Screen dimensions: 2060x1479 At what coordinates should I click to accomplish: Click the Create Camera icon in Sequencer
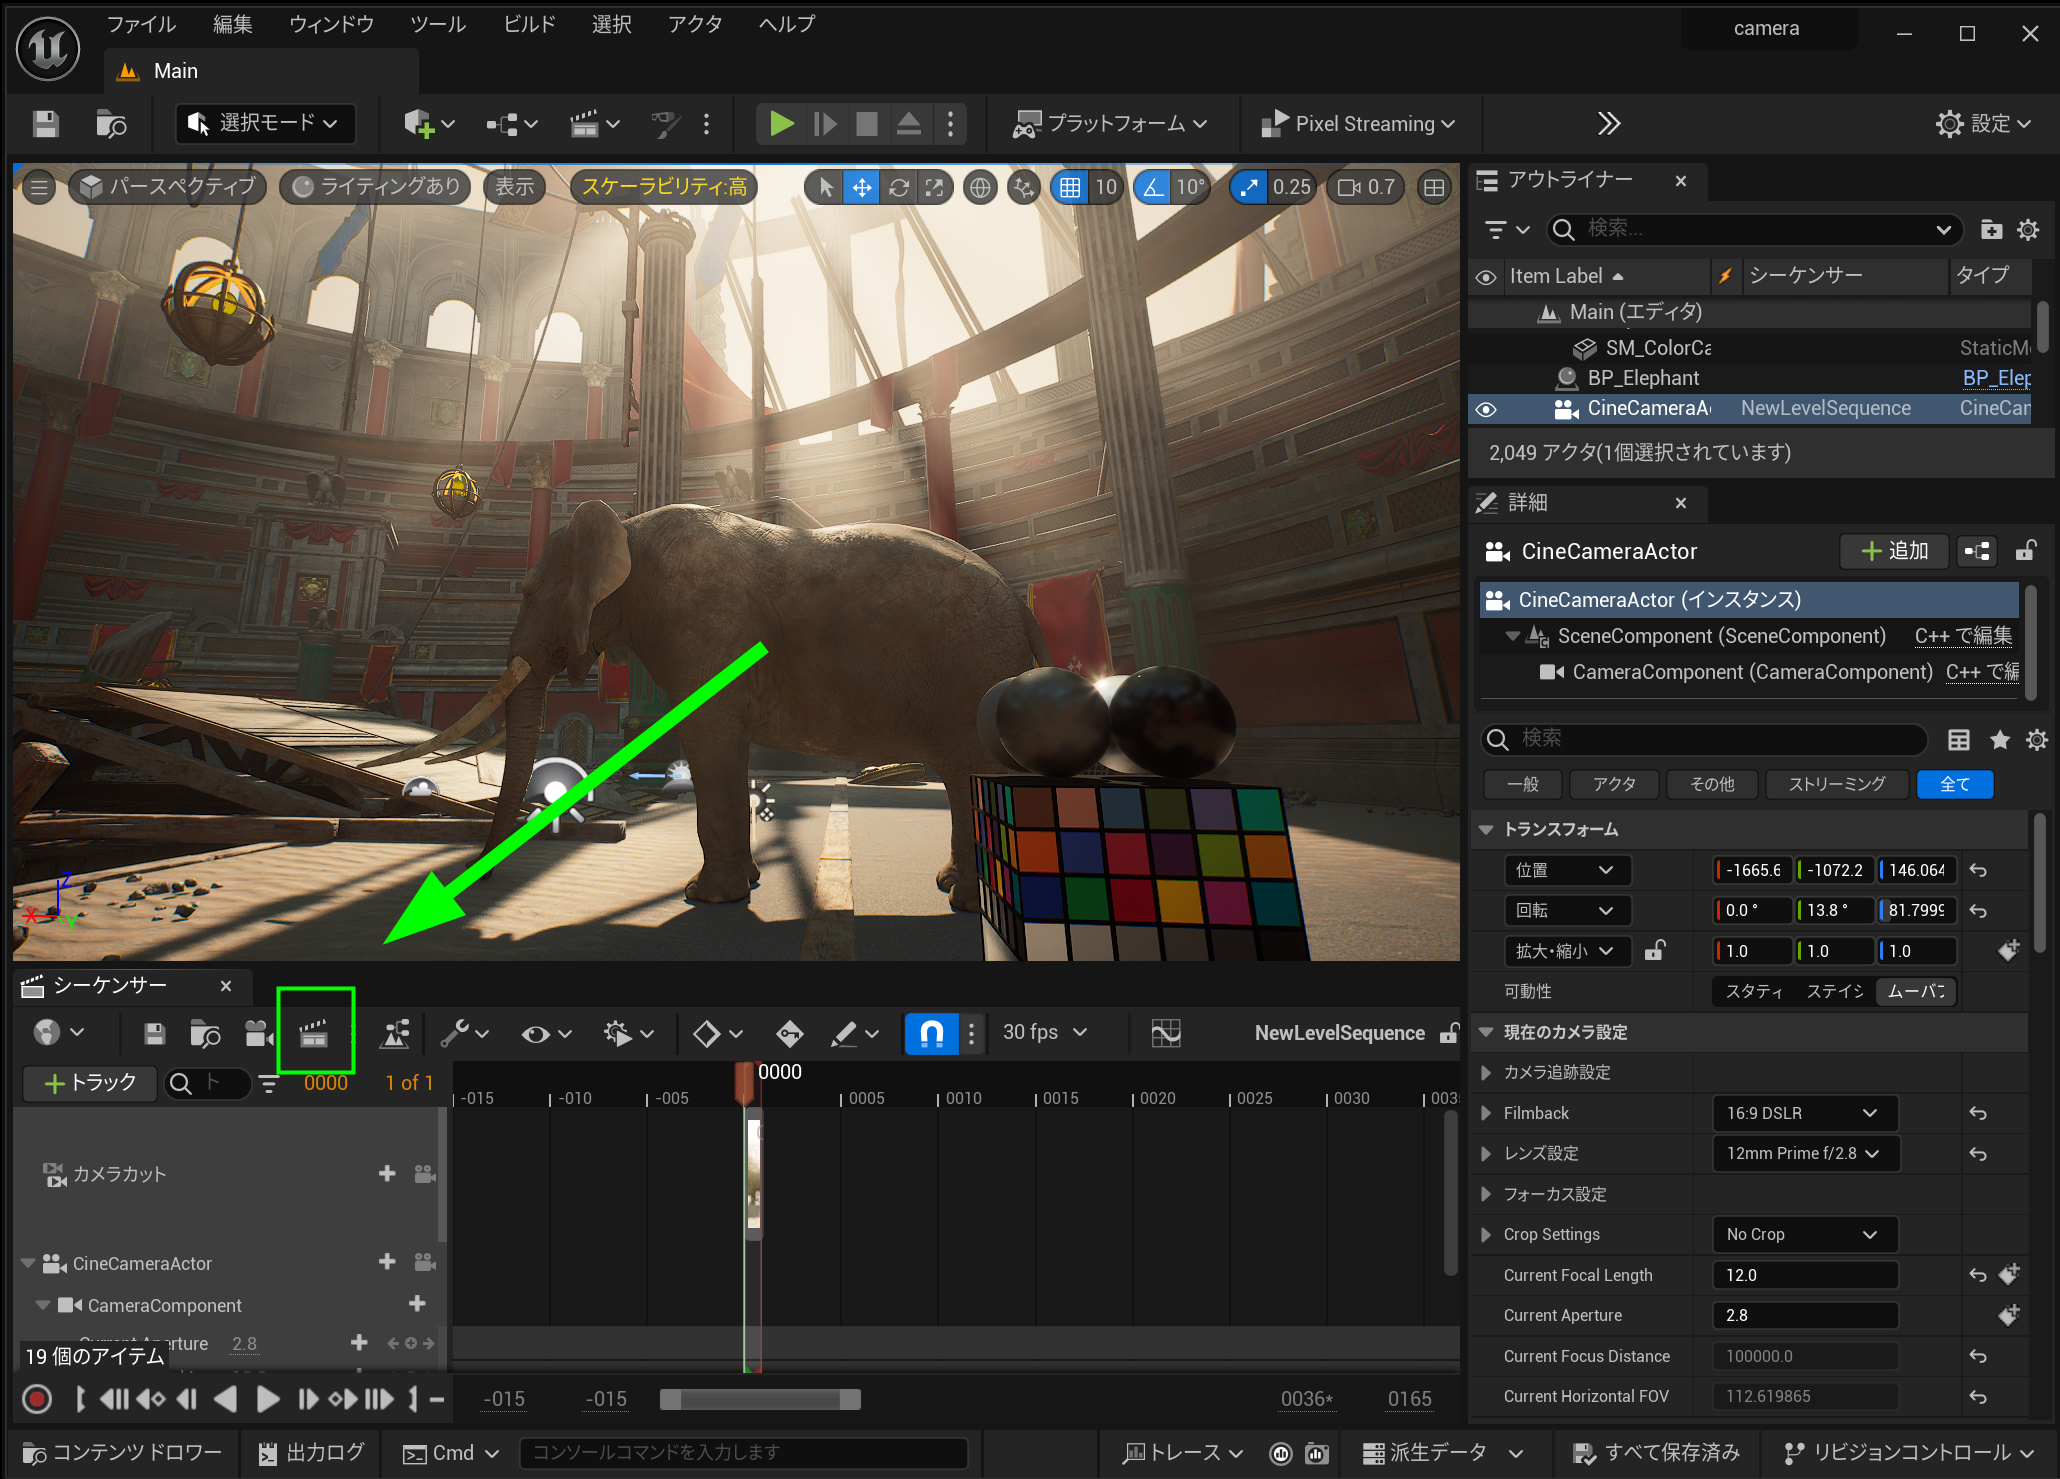click(259, 1033)
